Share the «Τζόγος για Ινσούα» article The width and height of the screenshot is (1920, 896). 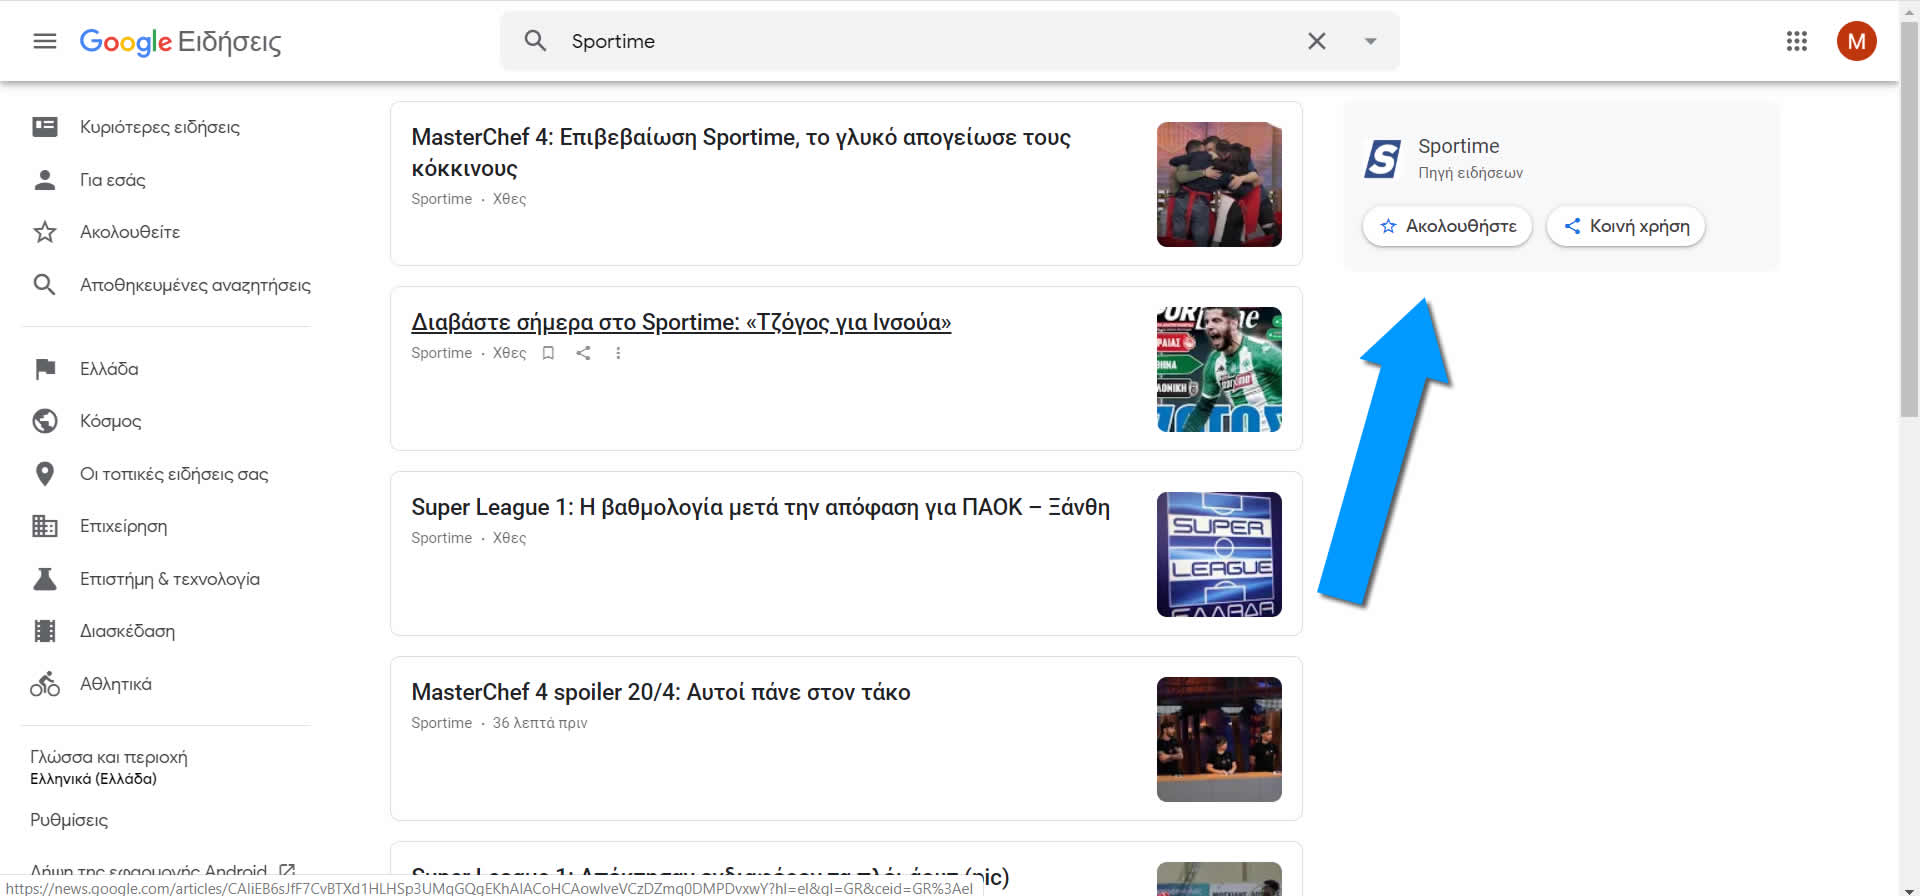point(583,353)
